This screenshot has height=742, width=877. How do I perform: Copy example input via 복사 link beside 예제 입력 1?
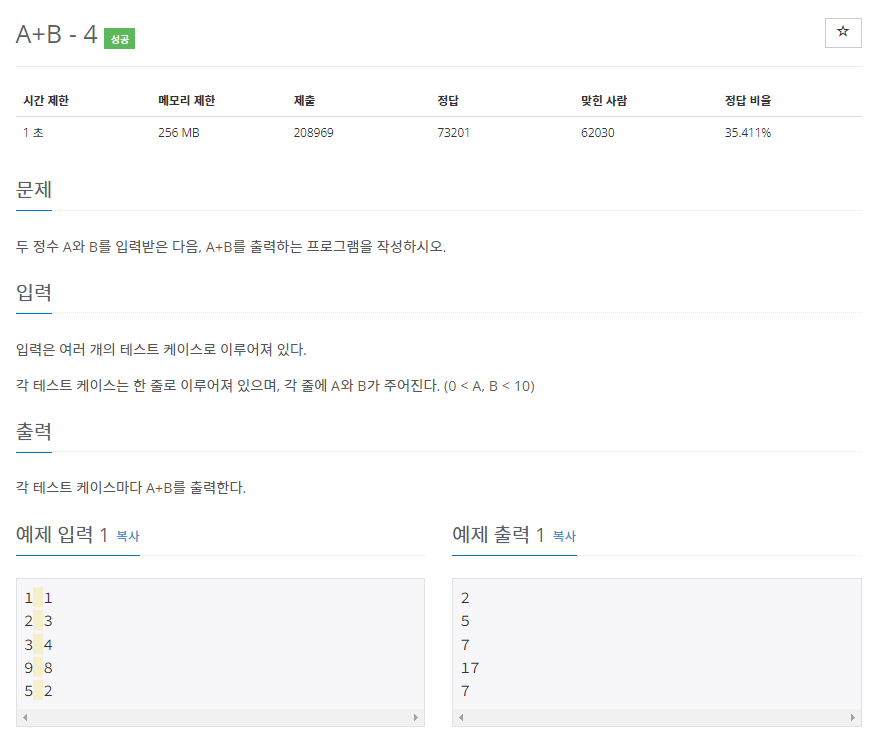coord(128,536)
